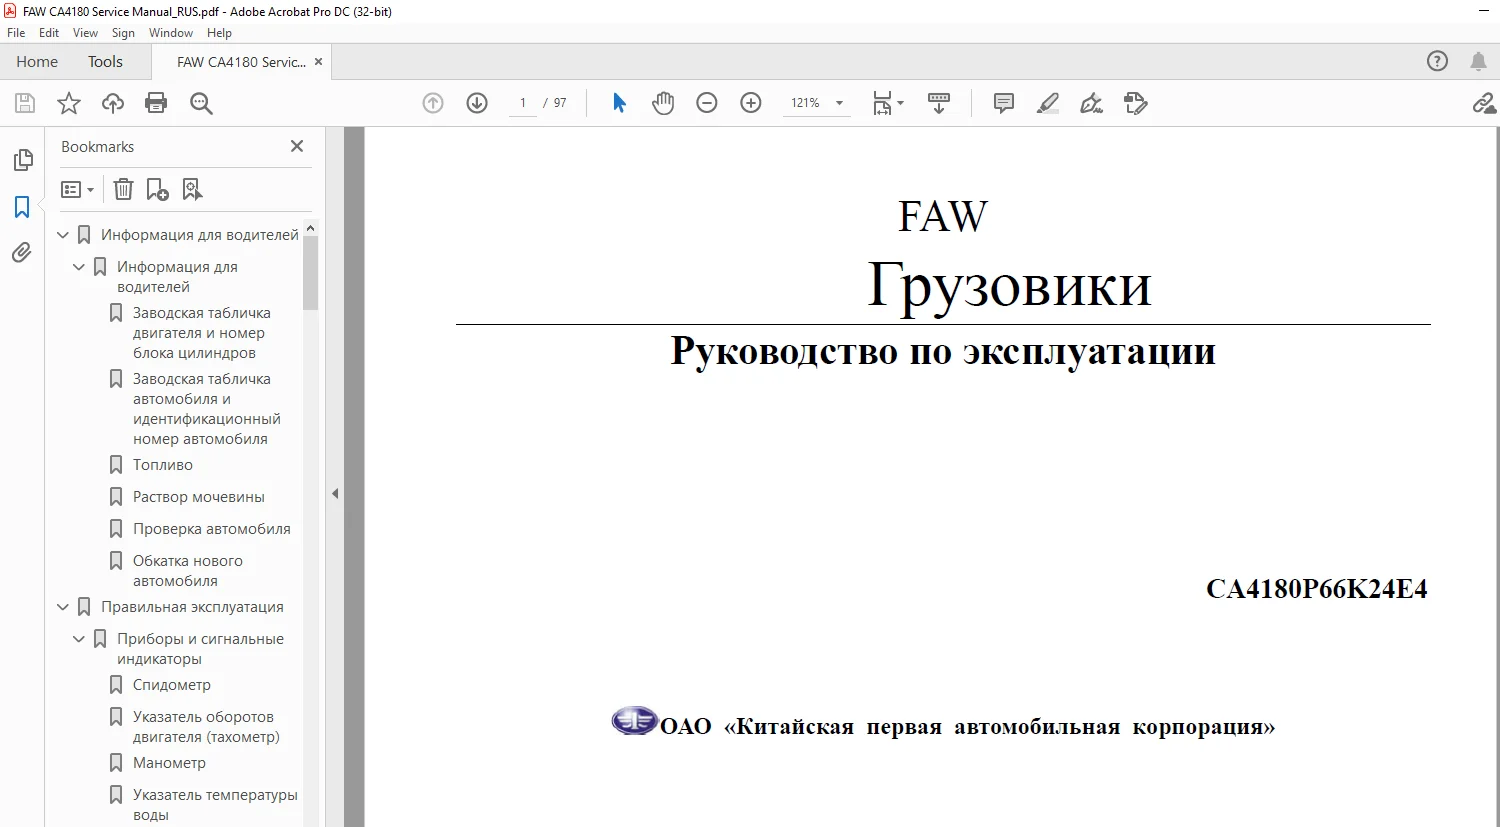
Task: Open notifications bell icon
Action: 1478,61
